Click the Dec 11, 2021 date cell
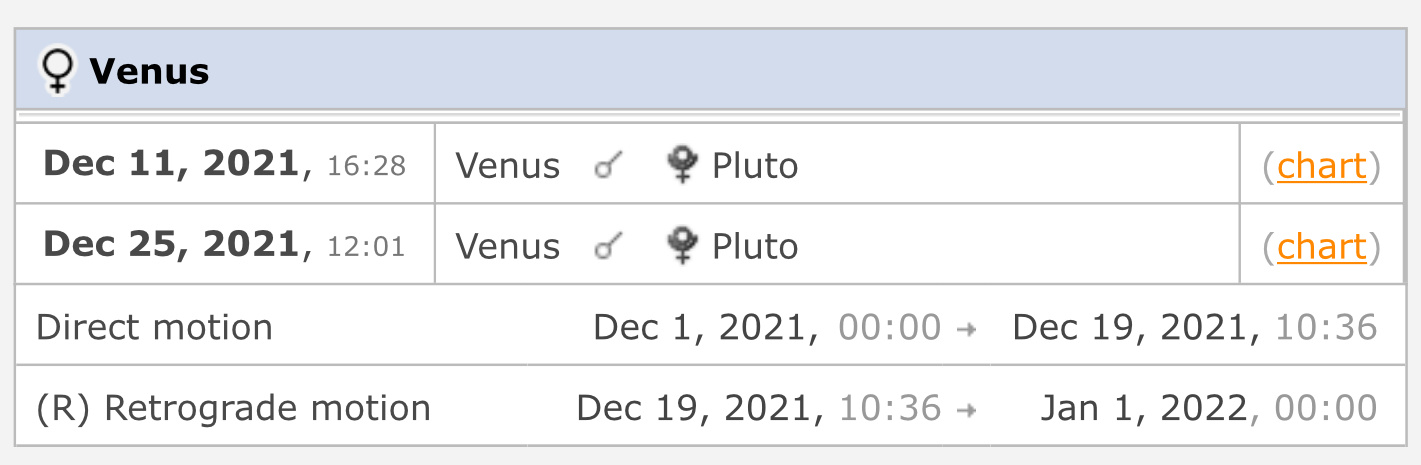 (225, 164)
